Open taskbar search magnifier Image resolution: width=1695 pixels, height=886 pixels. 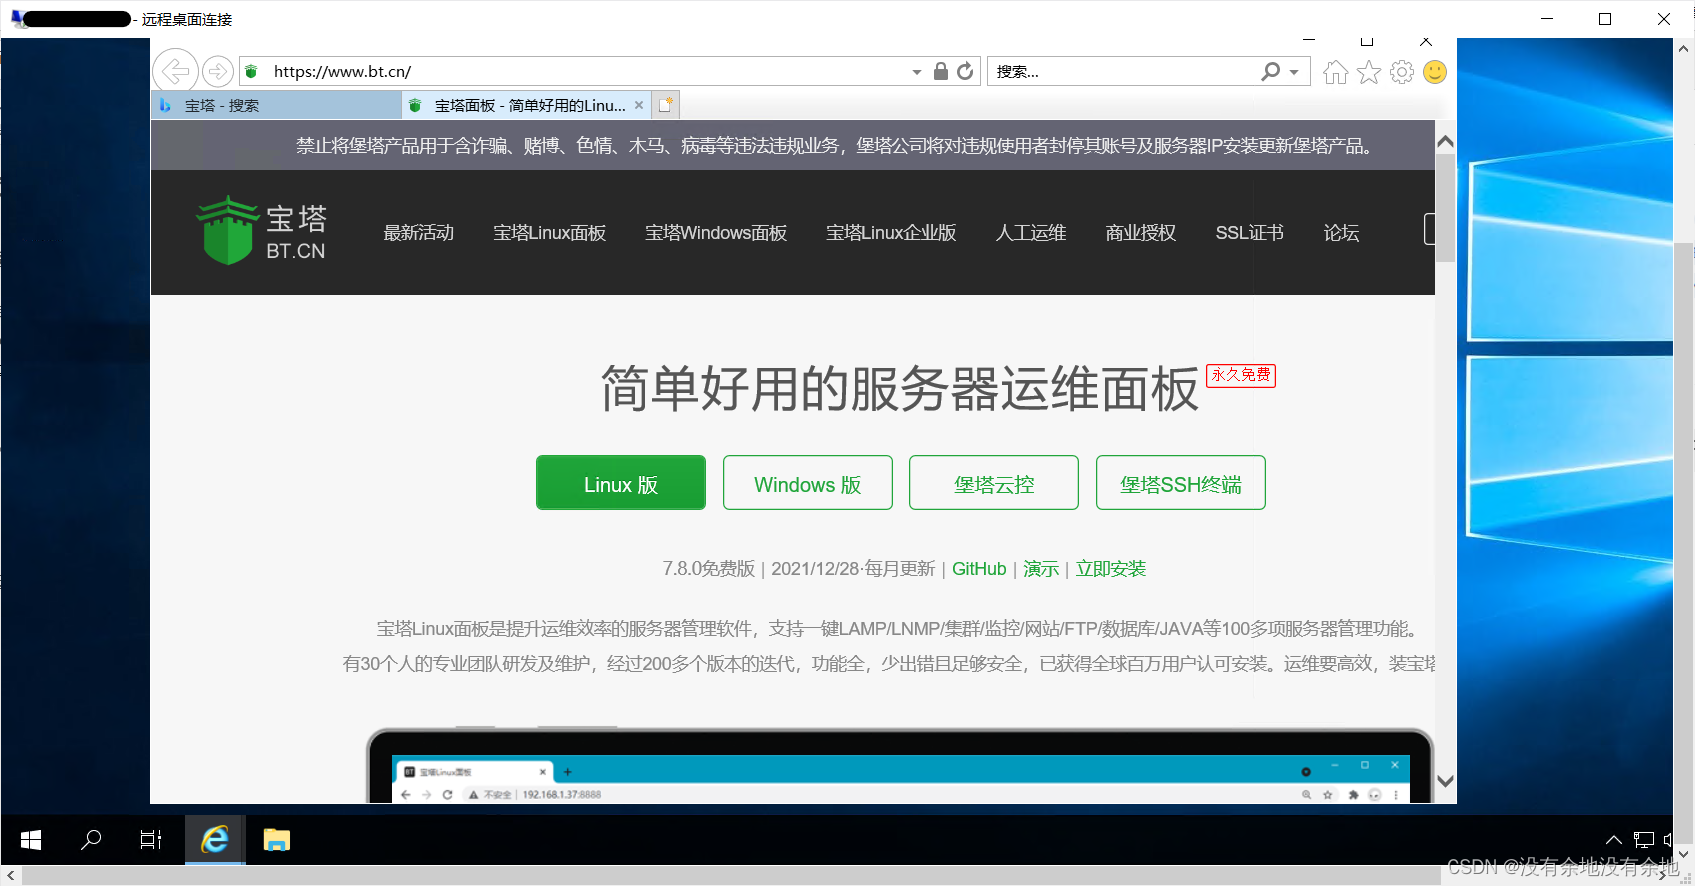(91, 840)
